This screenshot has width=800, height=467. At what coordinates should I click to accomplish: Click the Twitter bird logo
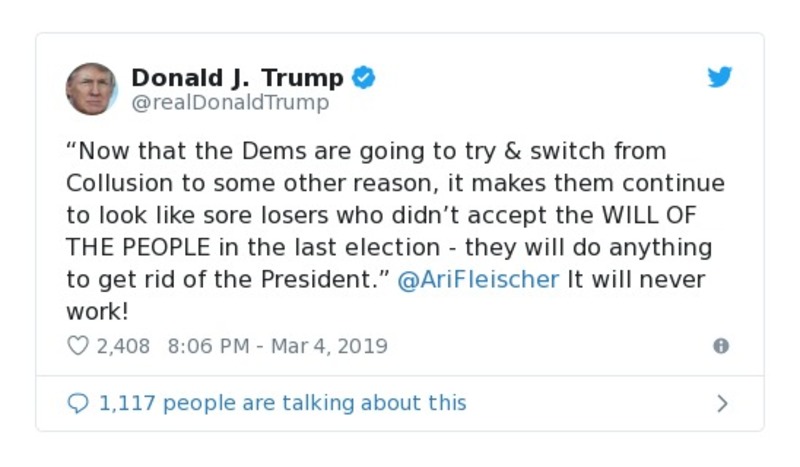tap(720, 78)
